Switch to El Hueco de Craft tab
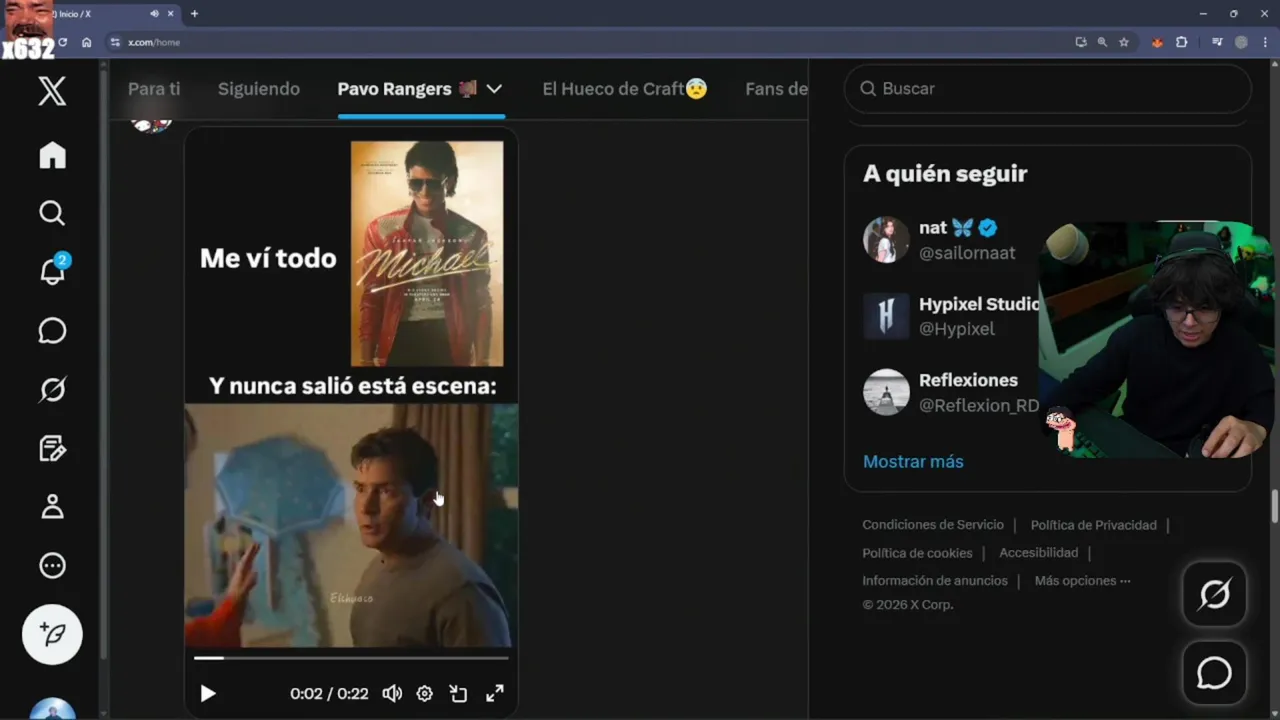 [625, 89]
